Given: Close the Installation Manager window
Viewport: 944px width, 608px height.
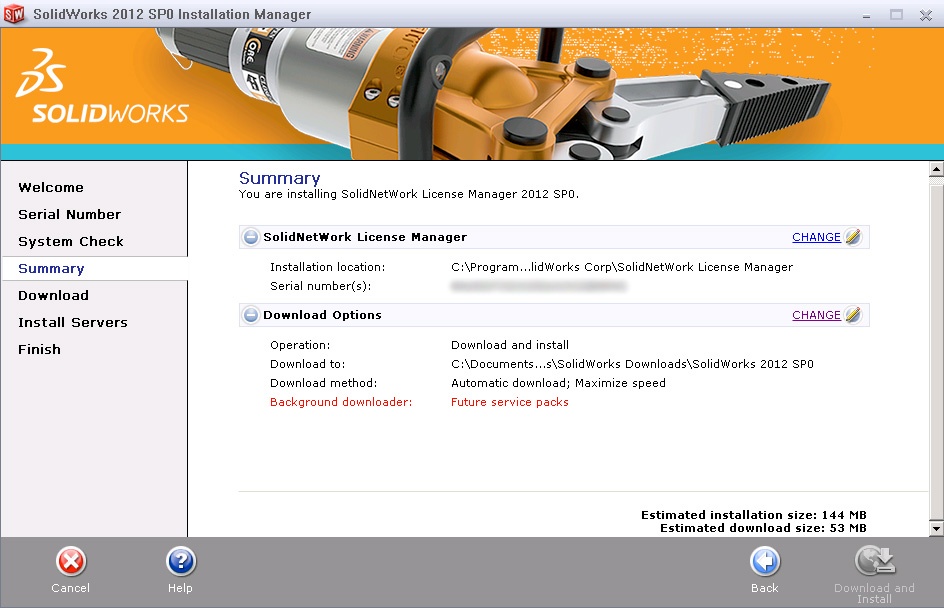Looking at the screenshot, I should pyautogui.click(x=926, y=15).
